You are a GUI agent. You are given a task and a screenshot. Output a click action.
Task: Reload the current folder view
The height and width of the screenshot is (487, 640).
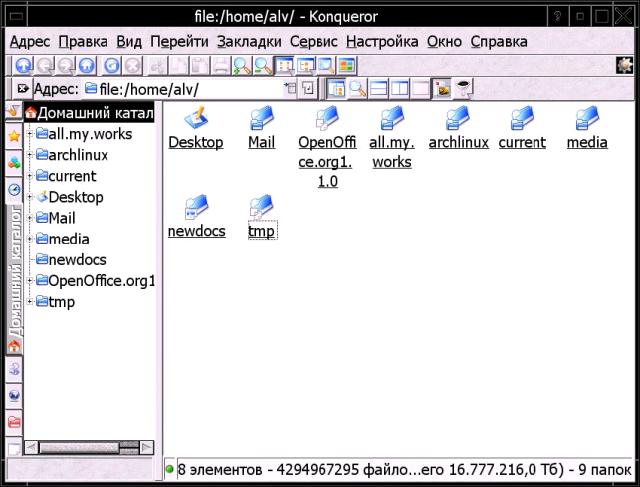pos(111,65)
